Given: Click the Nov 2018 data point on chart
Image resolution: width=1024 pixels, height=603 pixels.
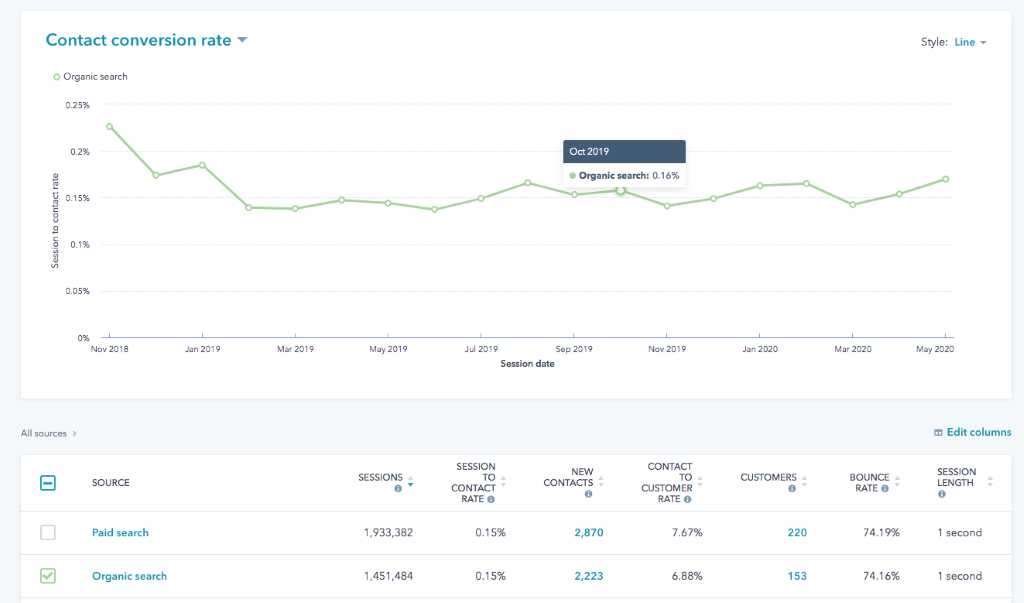Looking at the screenshot, I should click(110, 127).
